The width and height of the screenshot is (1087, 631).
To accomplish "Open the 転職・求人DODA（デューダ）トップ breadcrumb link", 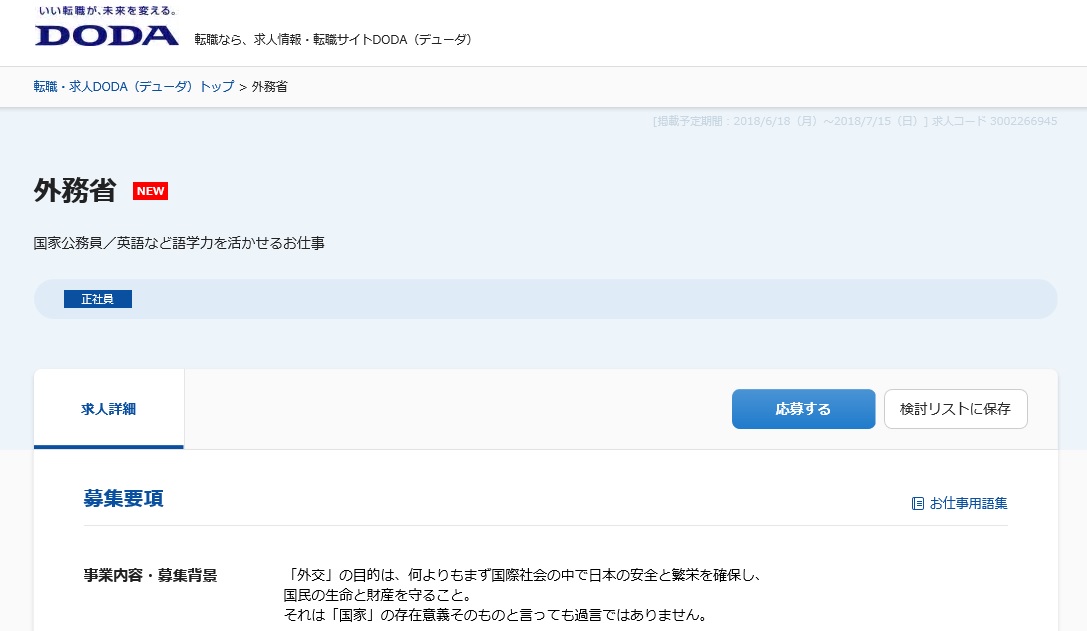I will [134, 87].
